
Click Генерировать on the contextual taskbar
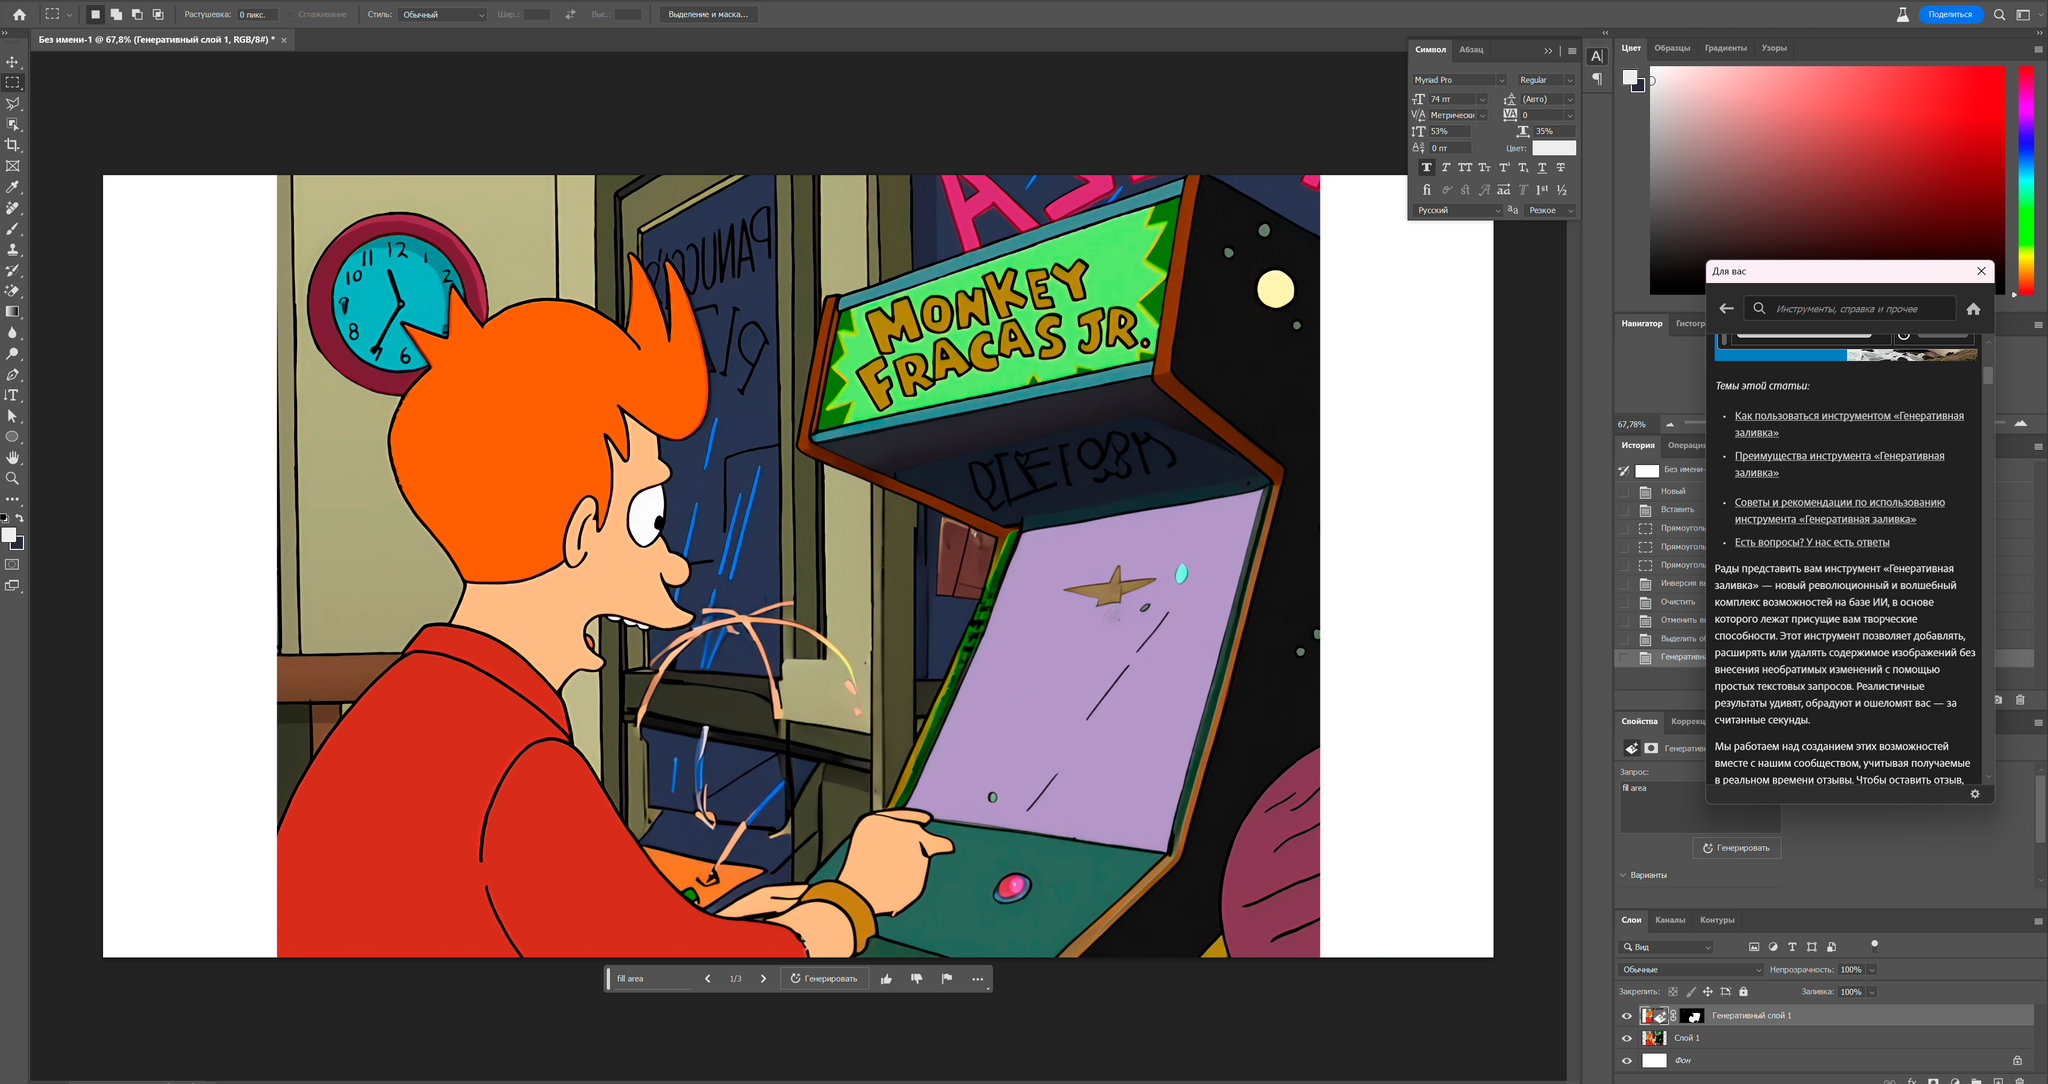pos(824,979)
